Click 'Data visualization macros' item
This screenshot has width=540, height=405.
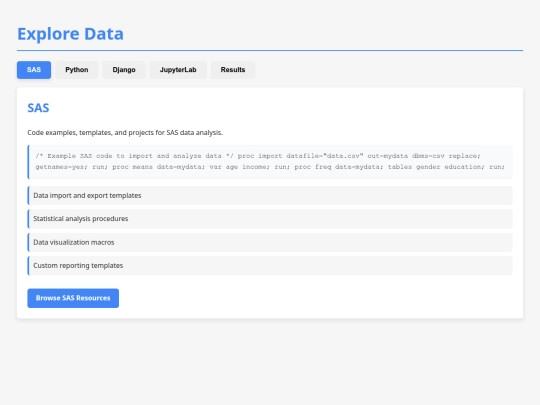tap(270, 242)
